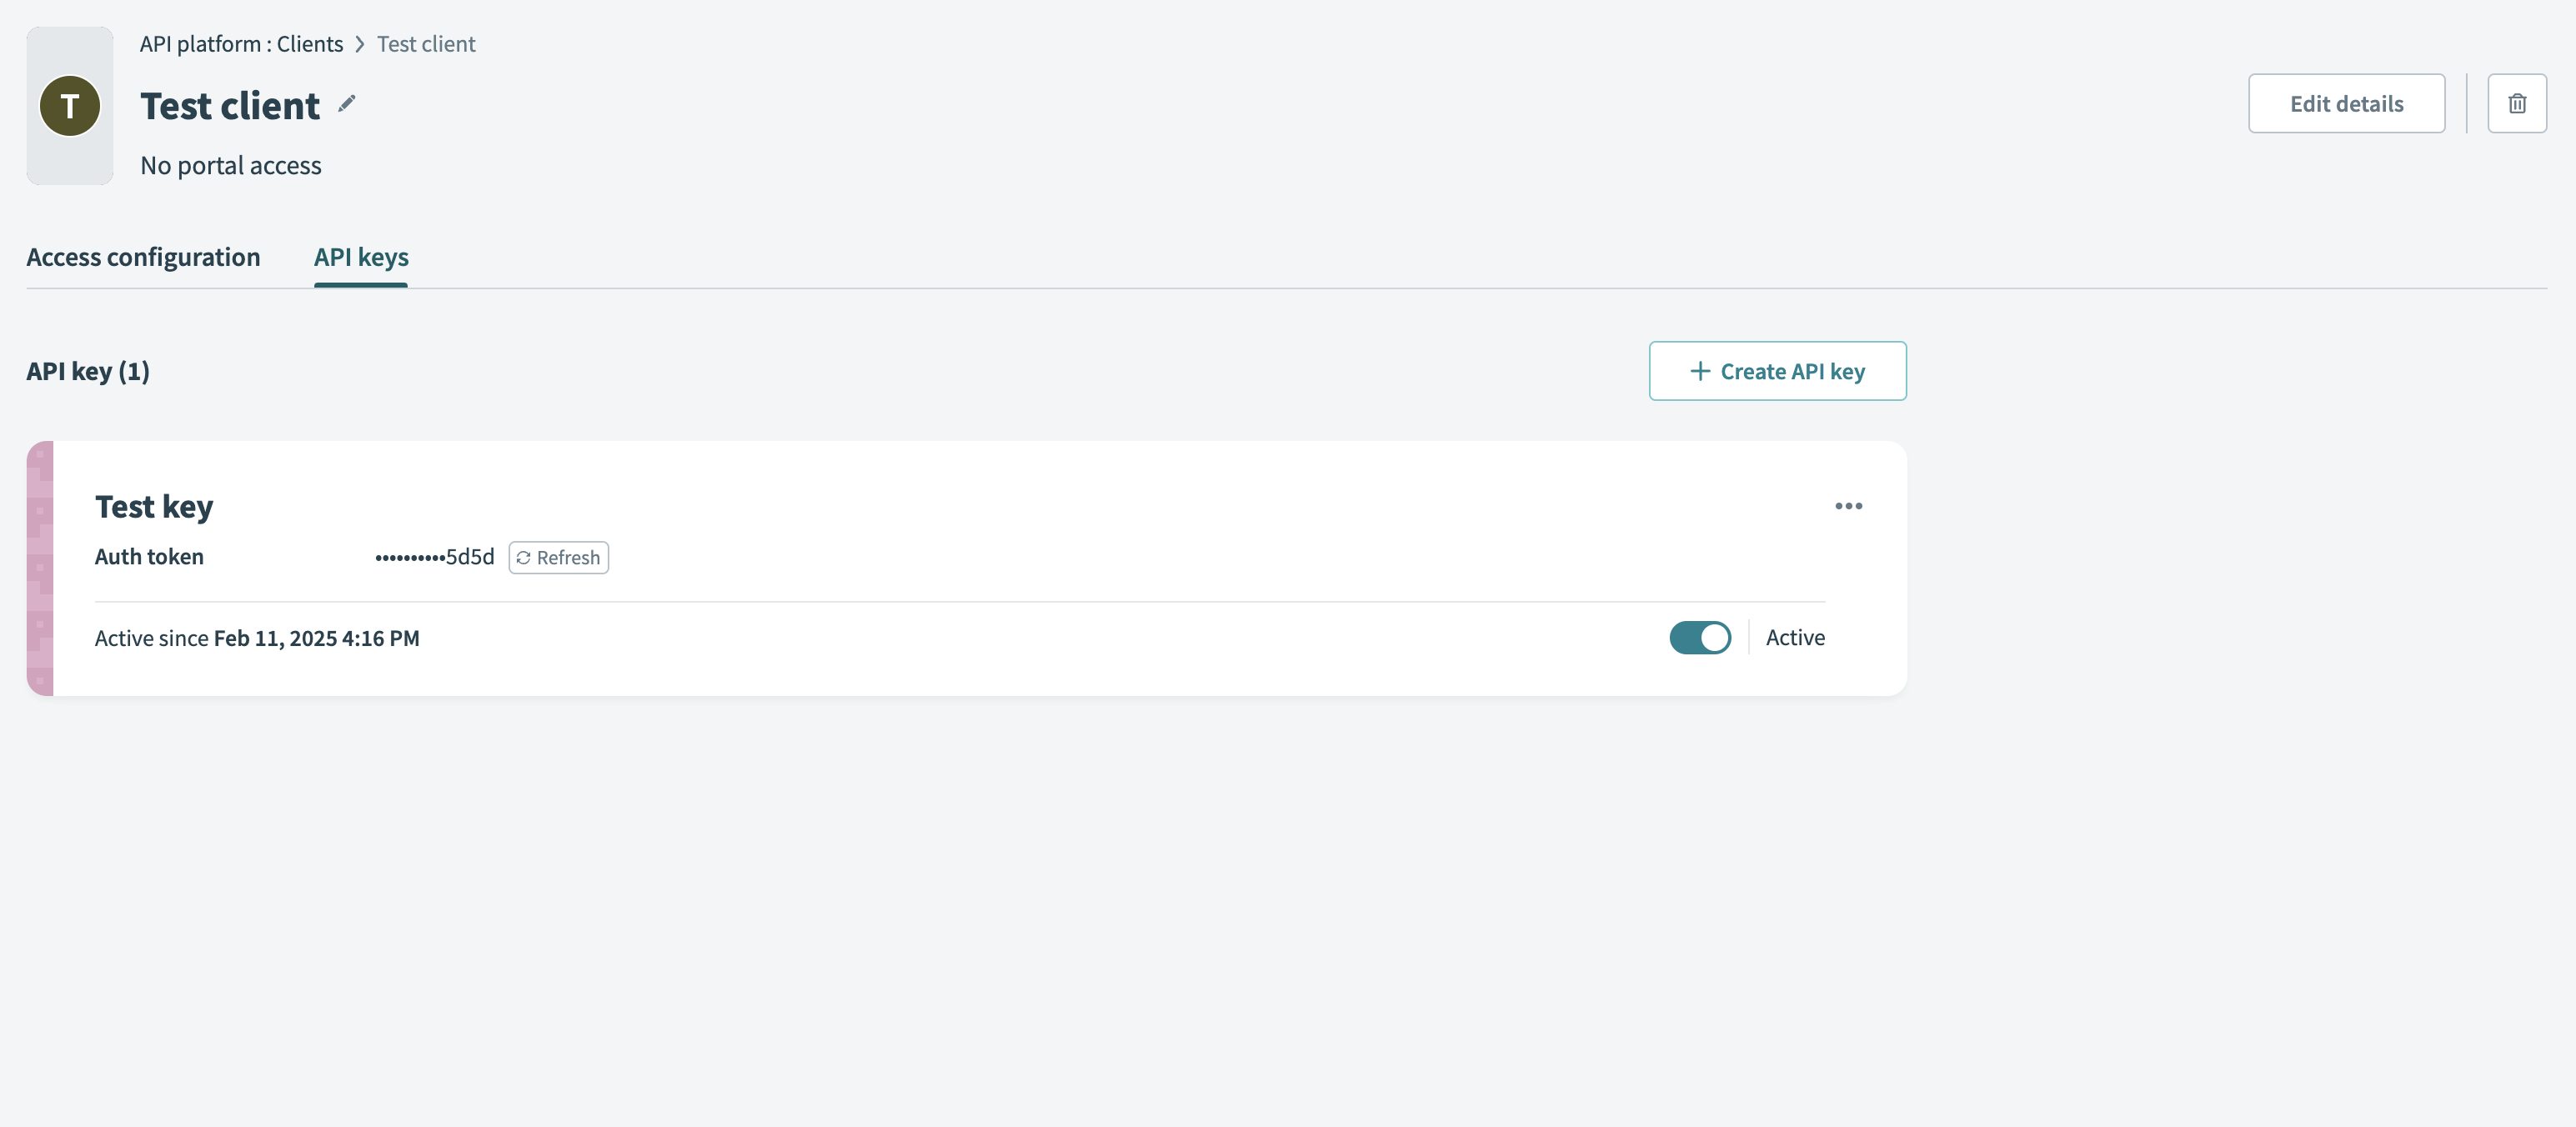The height and width of the screenshot is (1127, 2576).
Task: Select the API keys tab
Action: pos(360,257)
